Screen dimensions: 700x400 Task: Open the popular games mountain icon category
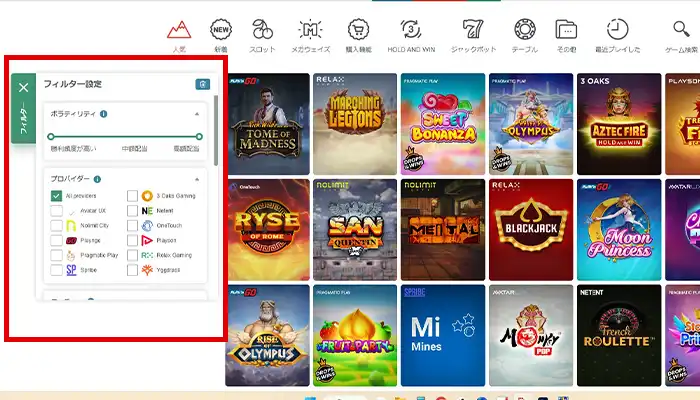click(x=179, y=37)
